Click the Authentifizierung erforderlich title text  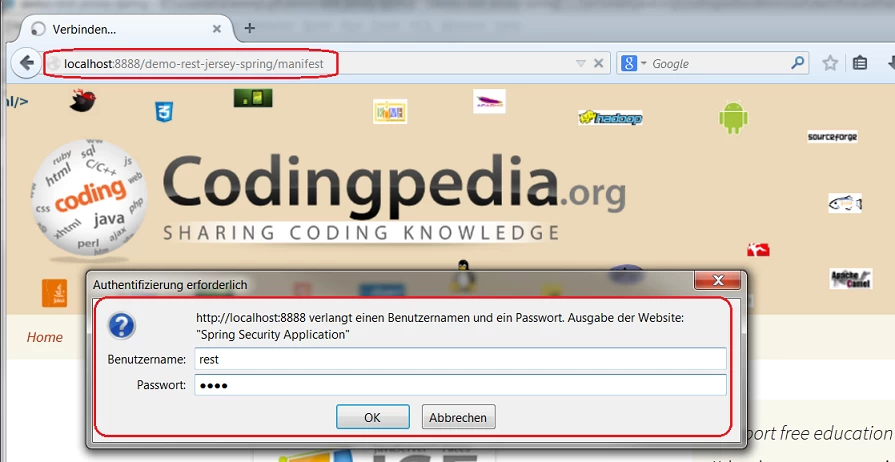coord(170,284)
